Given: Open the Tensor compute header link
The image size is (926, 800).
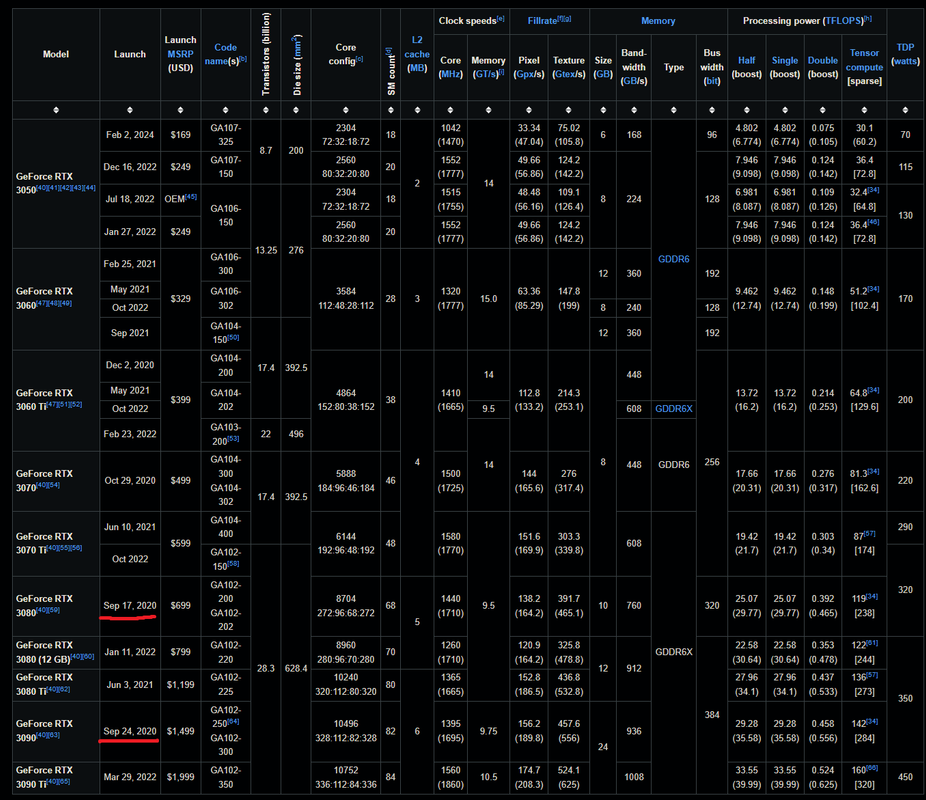Looking at the screenshot, I should [864, 60].
